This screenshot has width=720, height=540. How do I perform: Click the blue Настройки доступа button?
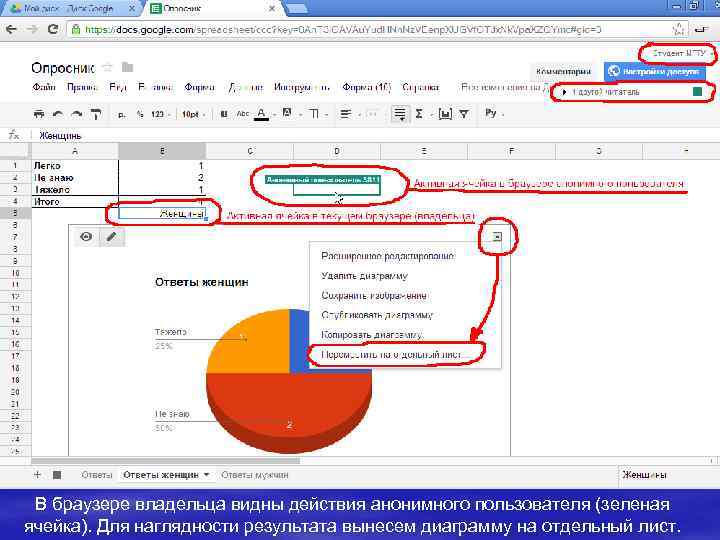654,72
